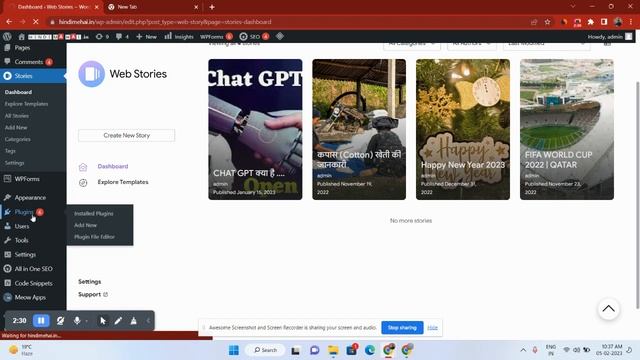Open the Windows Start menu

[234, 350]
